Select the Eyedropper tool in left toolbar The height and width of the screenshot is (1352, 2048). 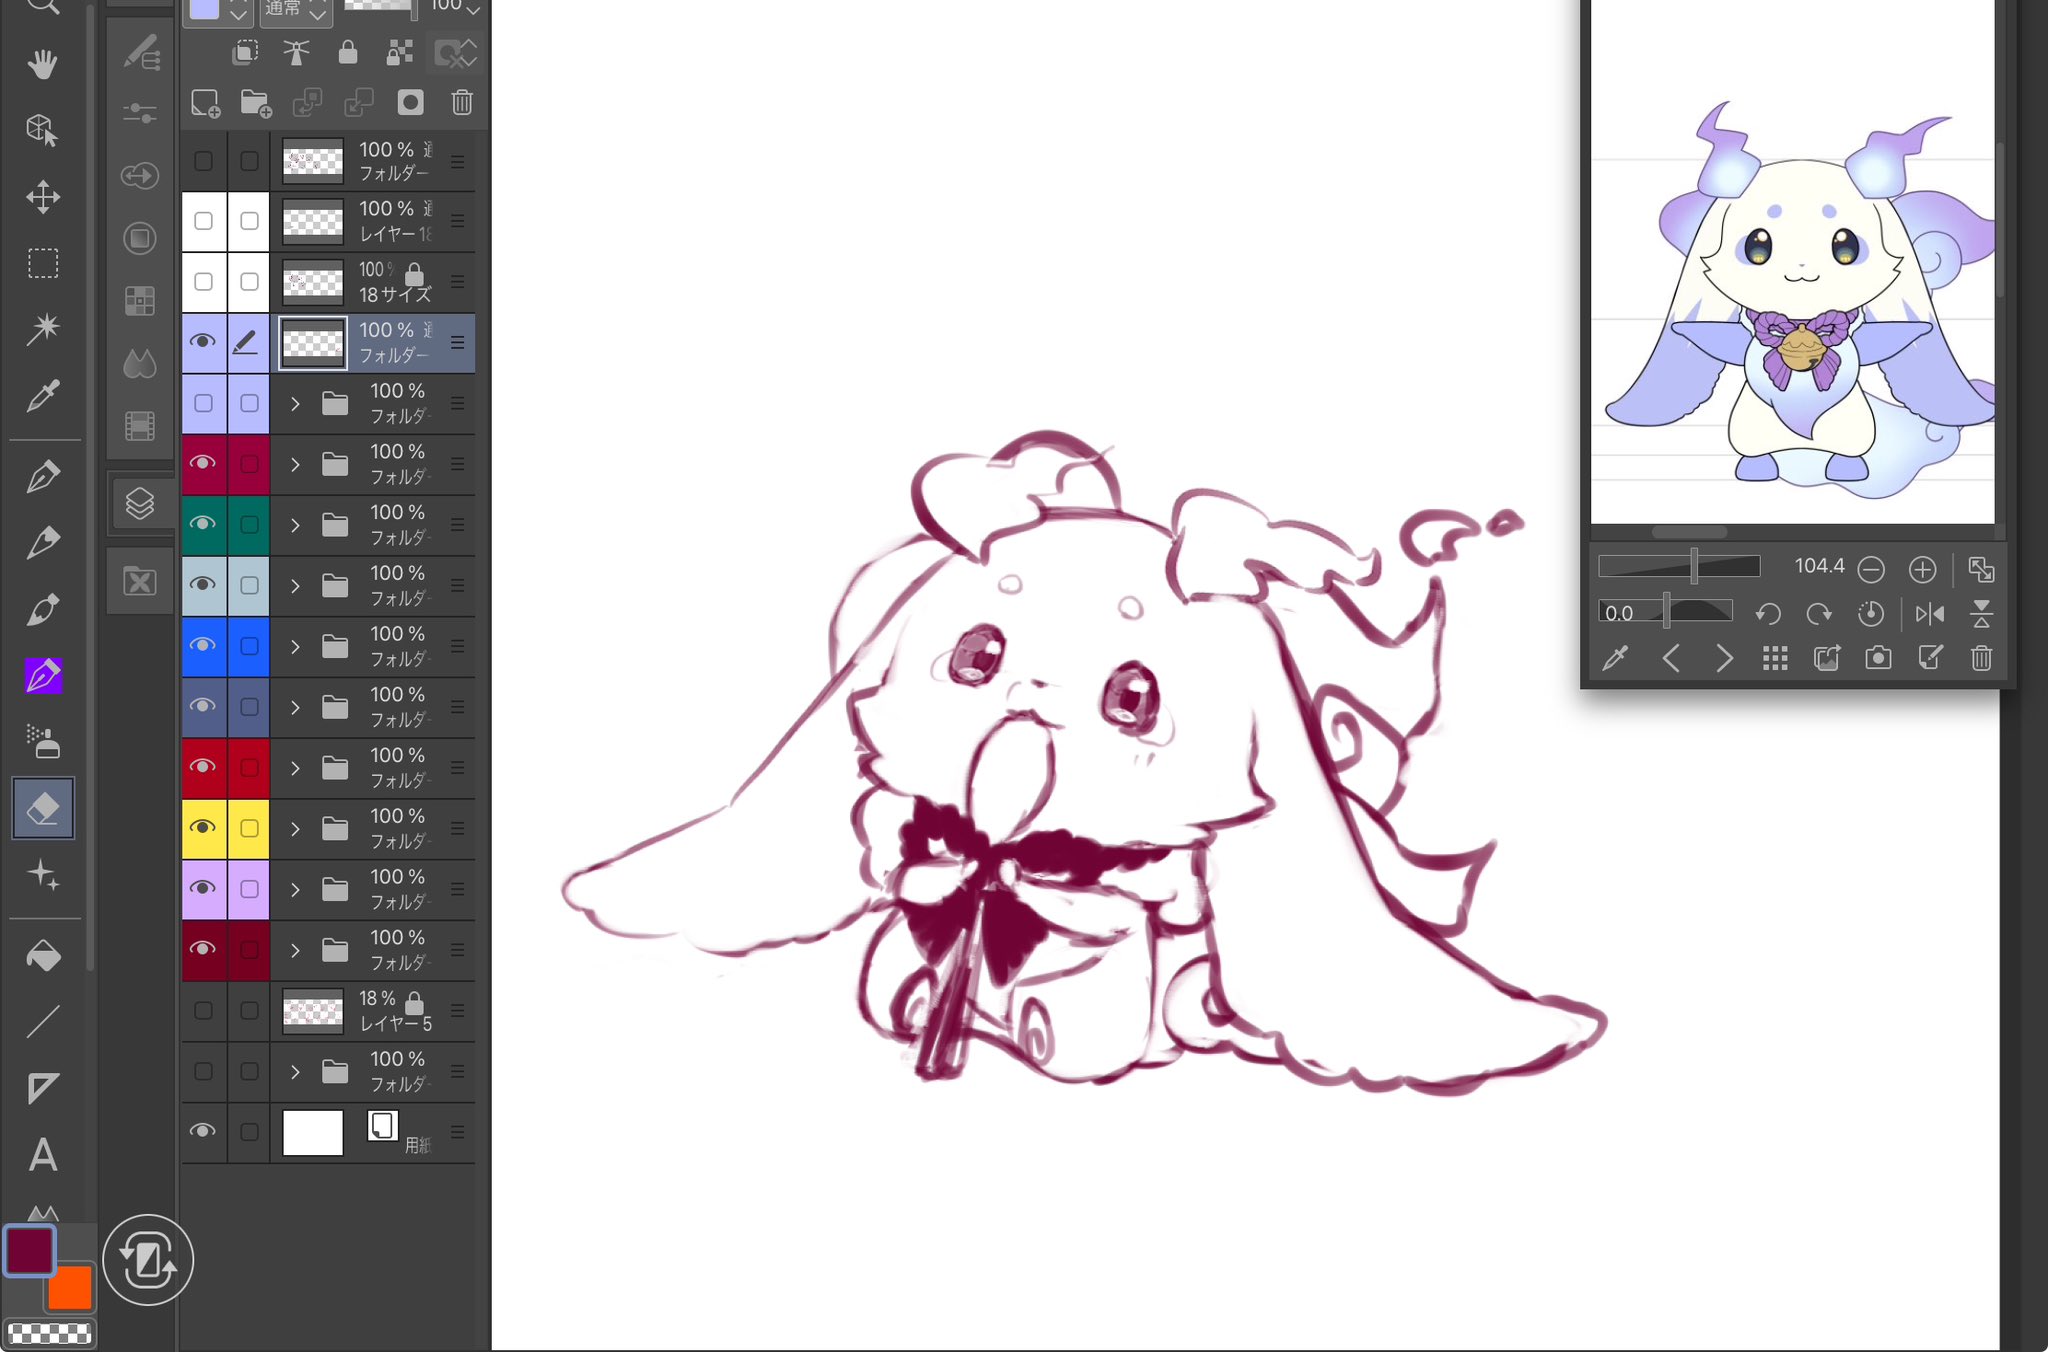pyautogui.click(x=42, y=396)
